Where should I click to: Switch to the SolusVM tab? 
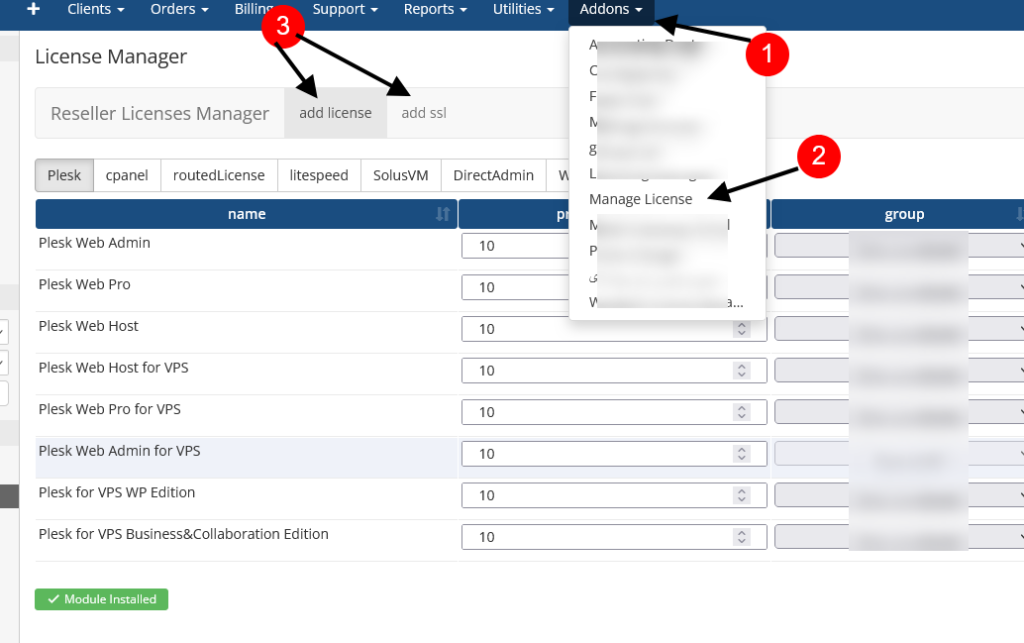400,176
